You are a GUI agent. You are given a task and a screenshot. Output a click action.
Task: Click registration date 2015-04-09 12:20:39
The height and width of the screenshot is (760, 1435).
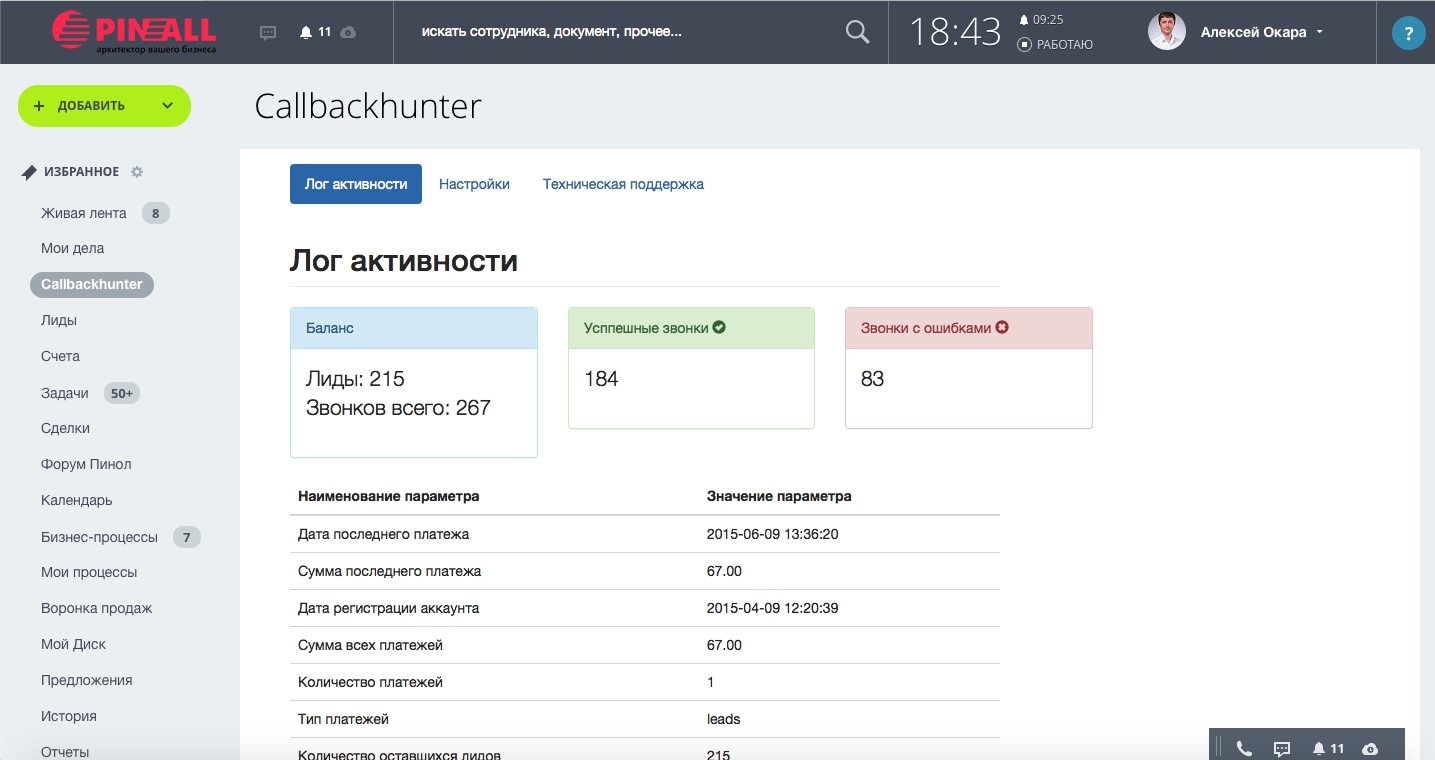tap(772, 608)
